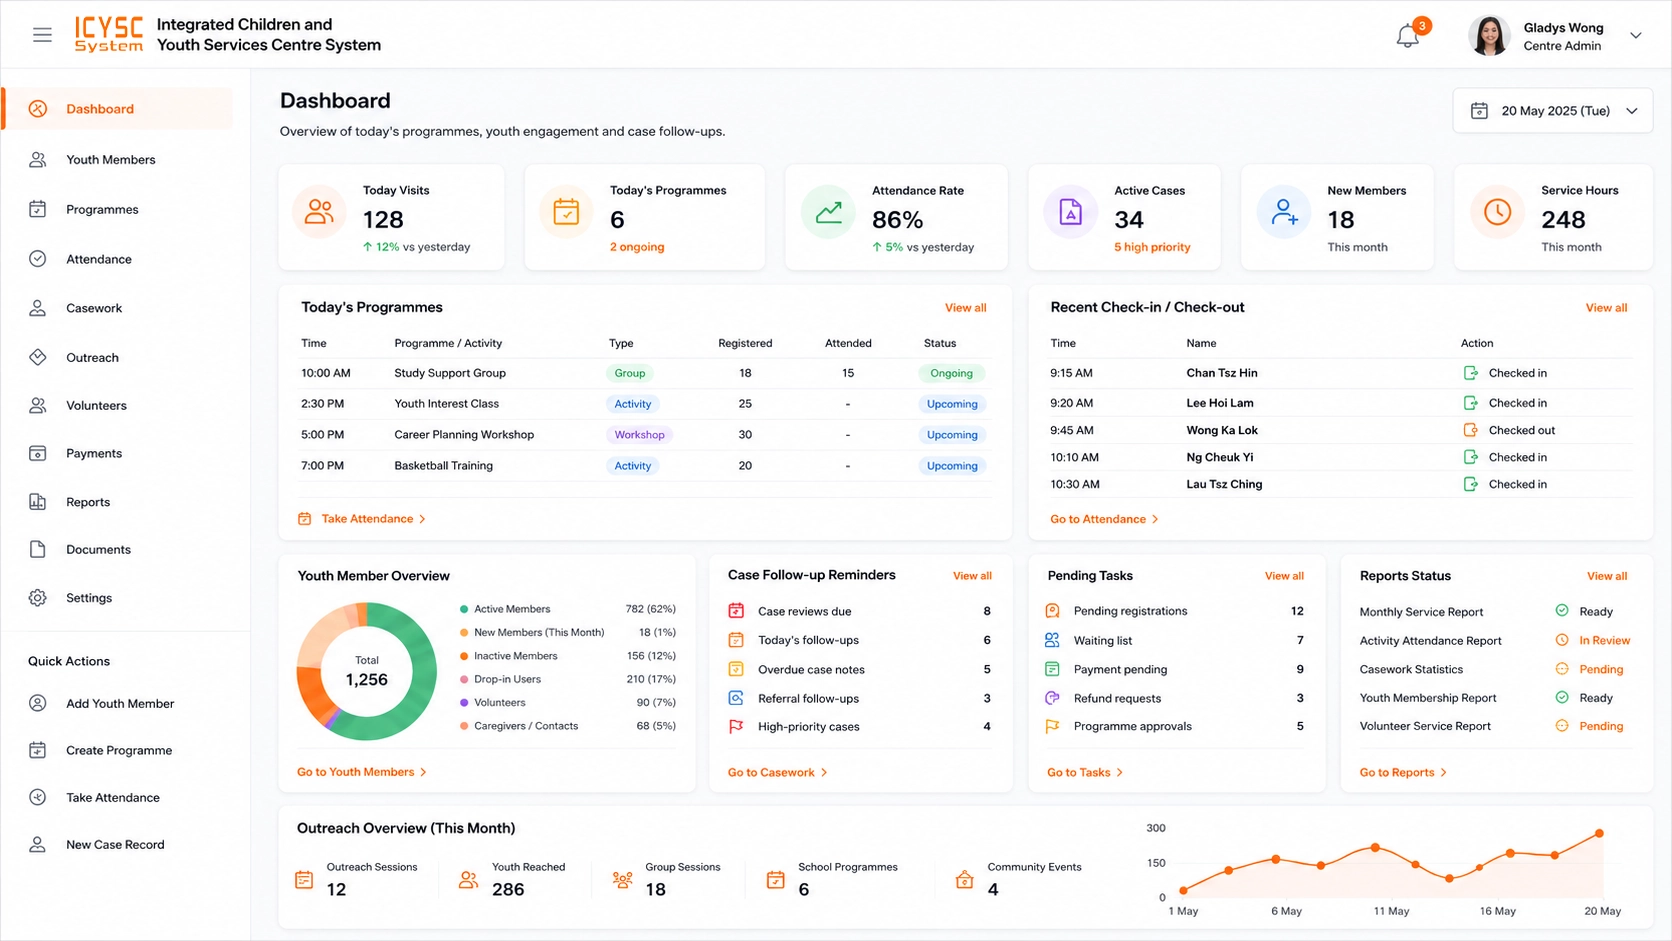1672x941 pixels.
Task: Click the donut chart Total 1,256 center
Action: click(x=366, y=671)
